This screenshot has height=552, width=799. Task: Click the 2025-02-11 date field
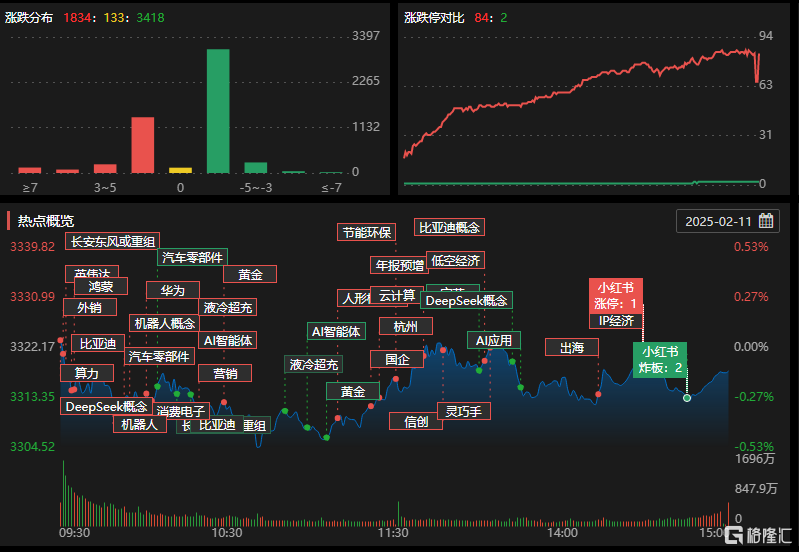click(x=728, y=221)
